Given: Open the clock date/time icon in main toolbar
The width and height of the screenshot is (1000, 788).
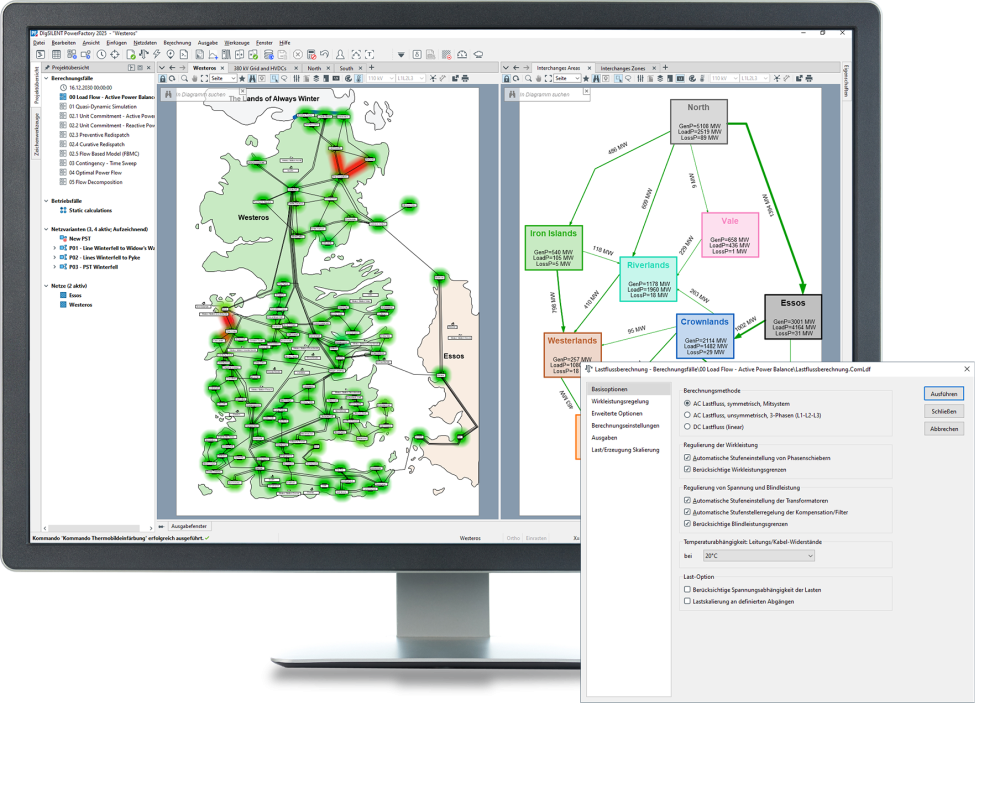Looking at the screenshot, I should pyautogui.click(x=101, y=54).
